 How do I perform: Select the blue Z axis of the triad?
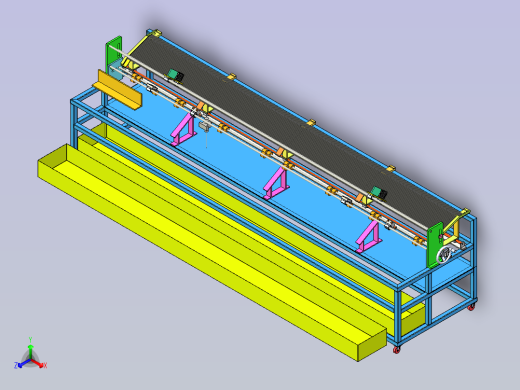tap(21, 364)
